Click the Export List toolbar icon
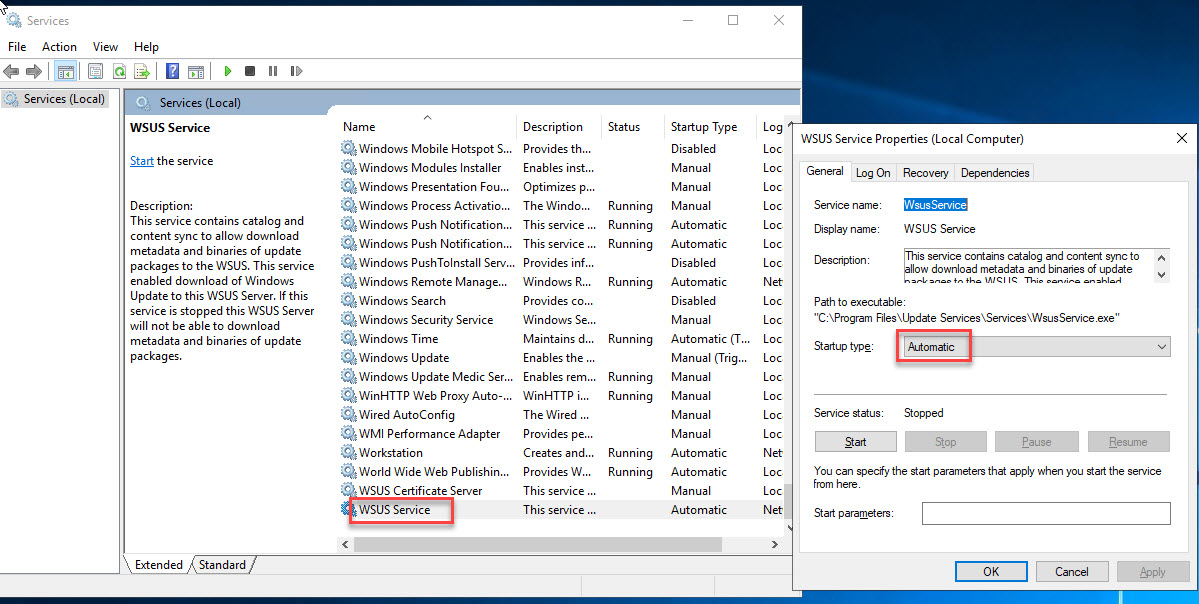 point(142,71)
